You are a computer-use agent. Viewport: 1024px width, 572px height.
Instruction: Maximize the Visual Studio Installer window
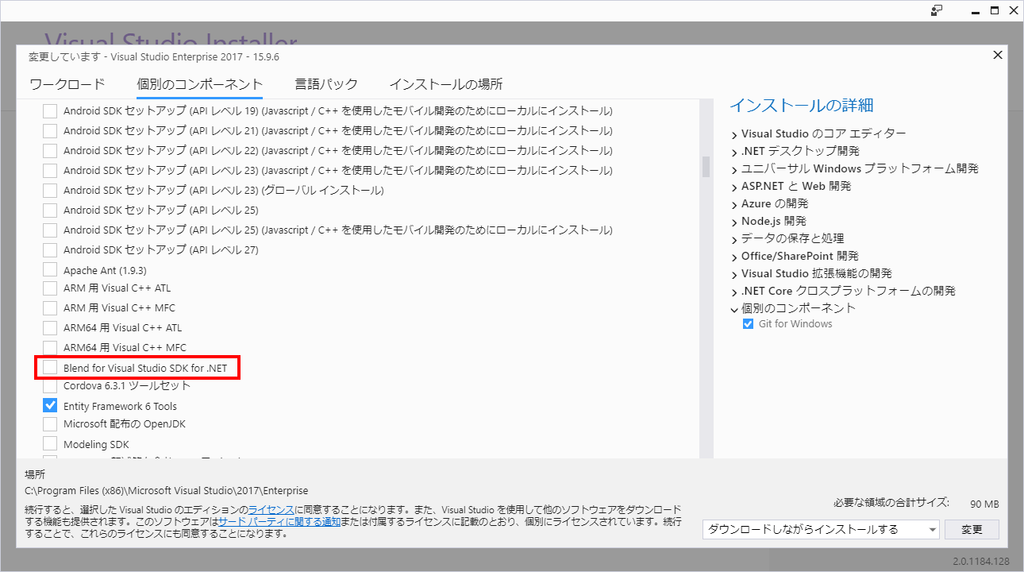click(995, 10)
